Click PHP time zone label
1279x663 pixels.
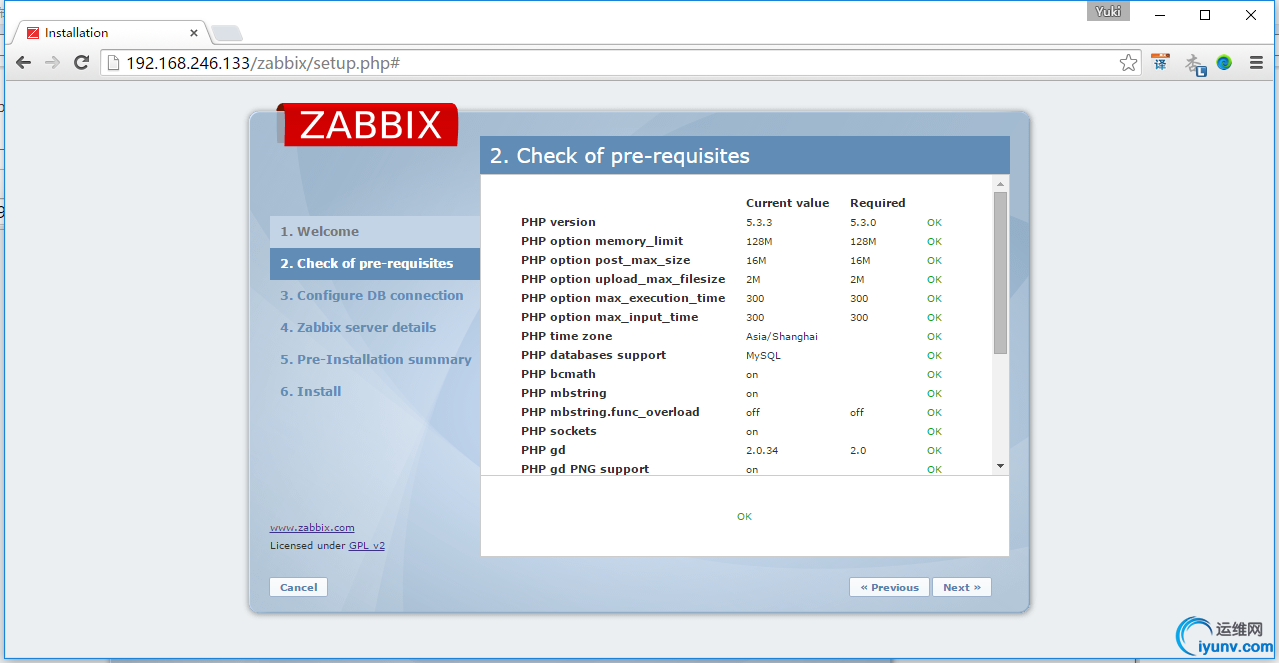[566, 336]
